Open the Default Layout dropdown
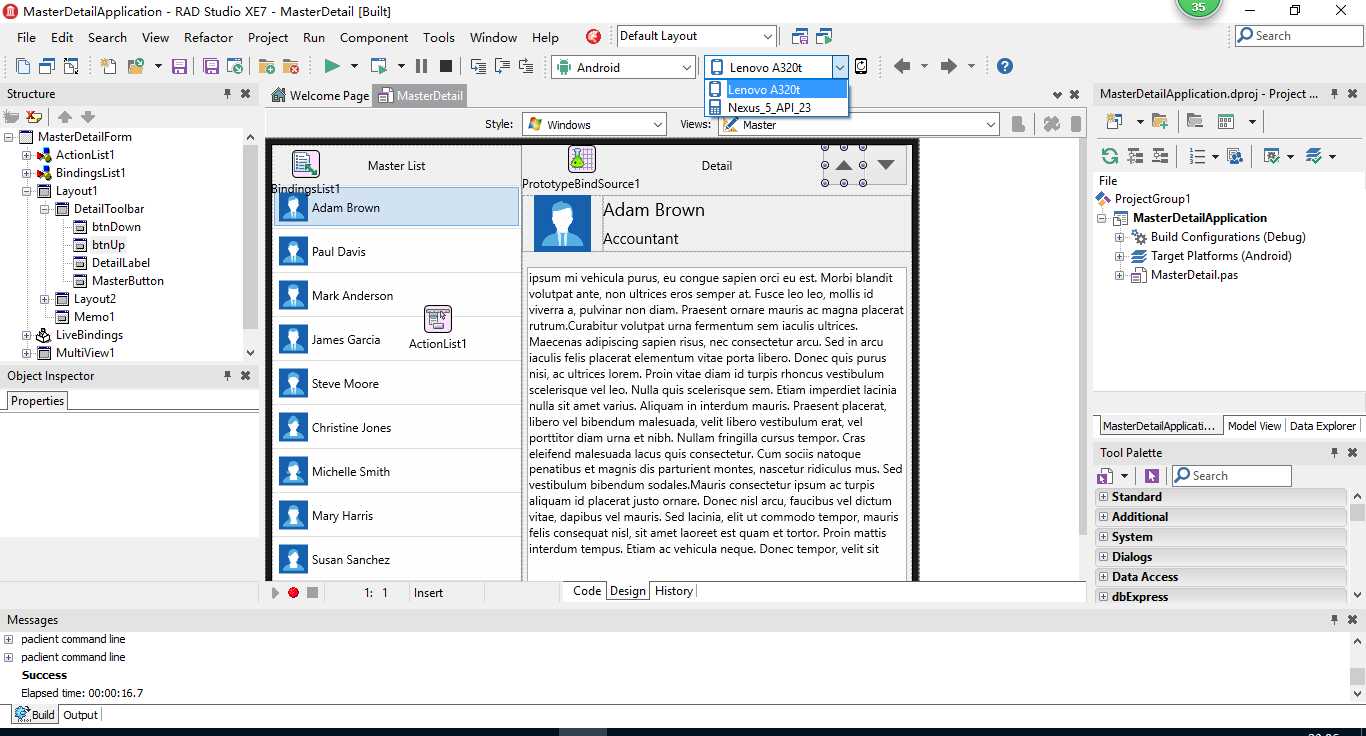The width and height of the screenshot is (1366, 736). [768, 36]
